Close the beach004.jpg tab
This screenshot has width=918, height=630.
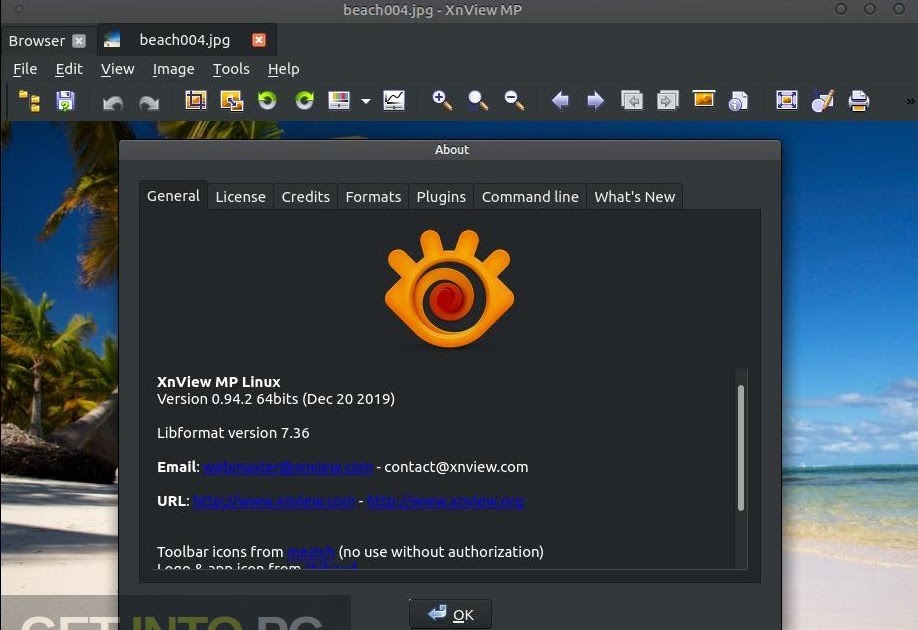pos(259,40)
